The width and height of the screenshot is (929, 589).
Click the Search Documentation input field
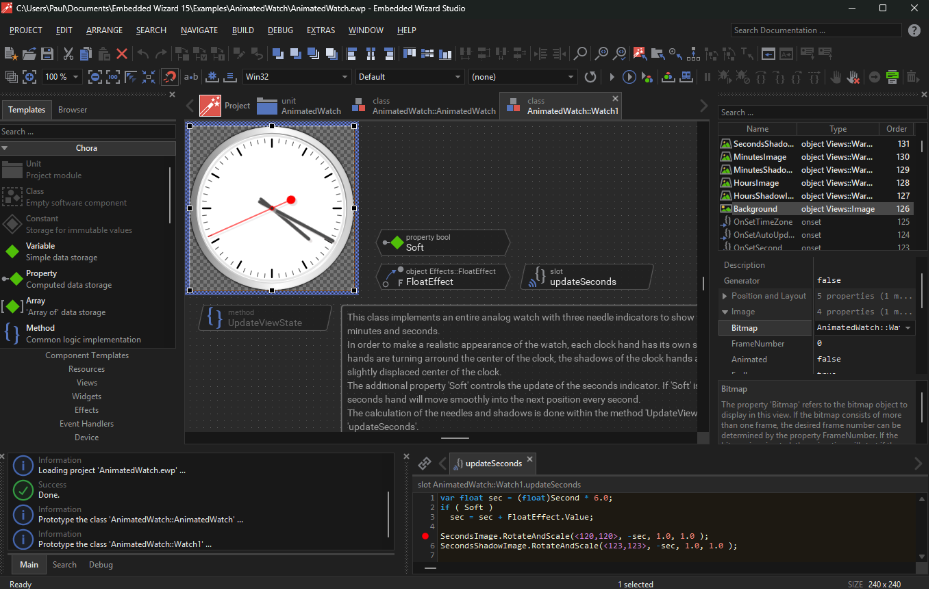(813, 30)
